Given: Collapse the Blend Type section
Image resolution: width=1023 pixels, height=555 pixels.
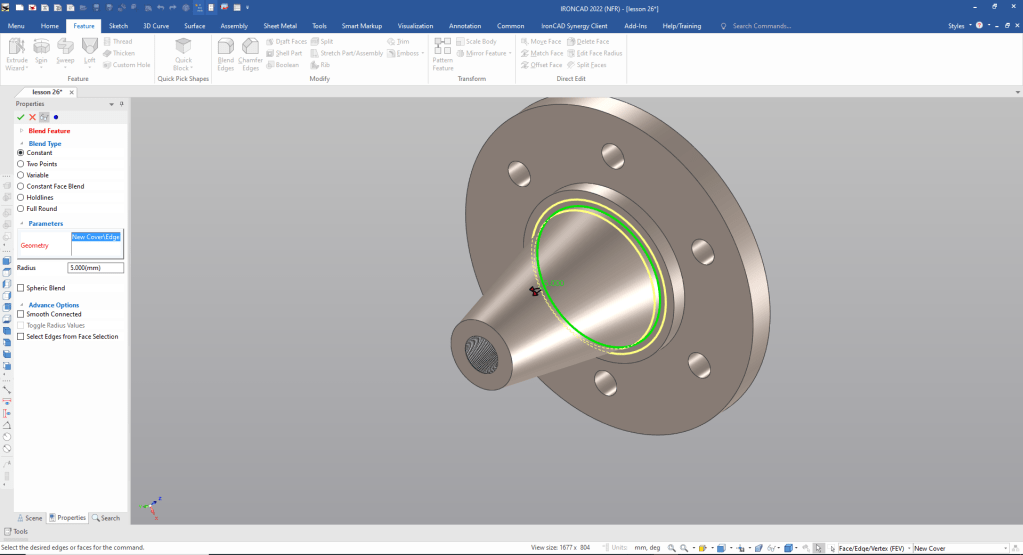Looking at the screenshot, I should click(21, 144).
